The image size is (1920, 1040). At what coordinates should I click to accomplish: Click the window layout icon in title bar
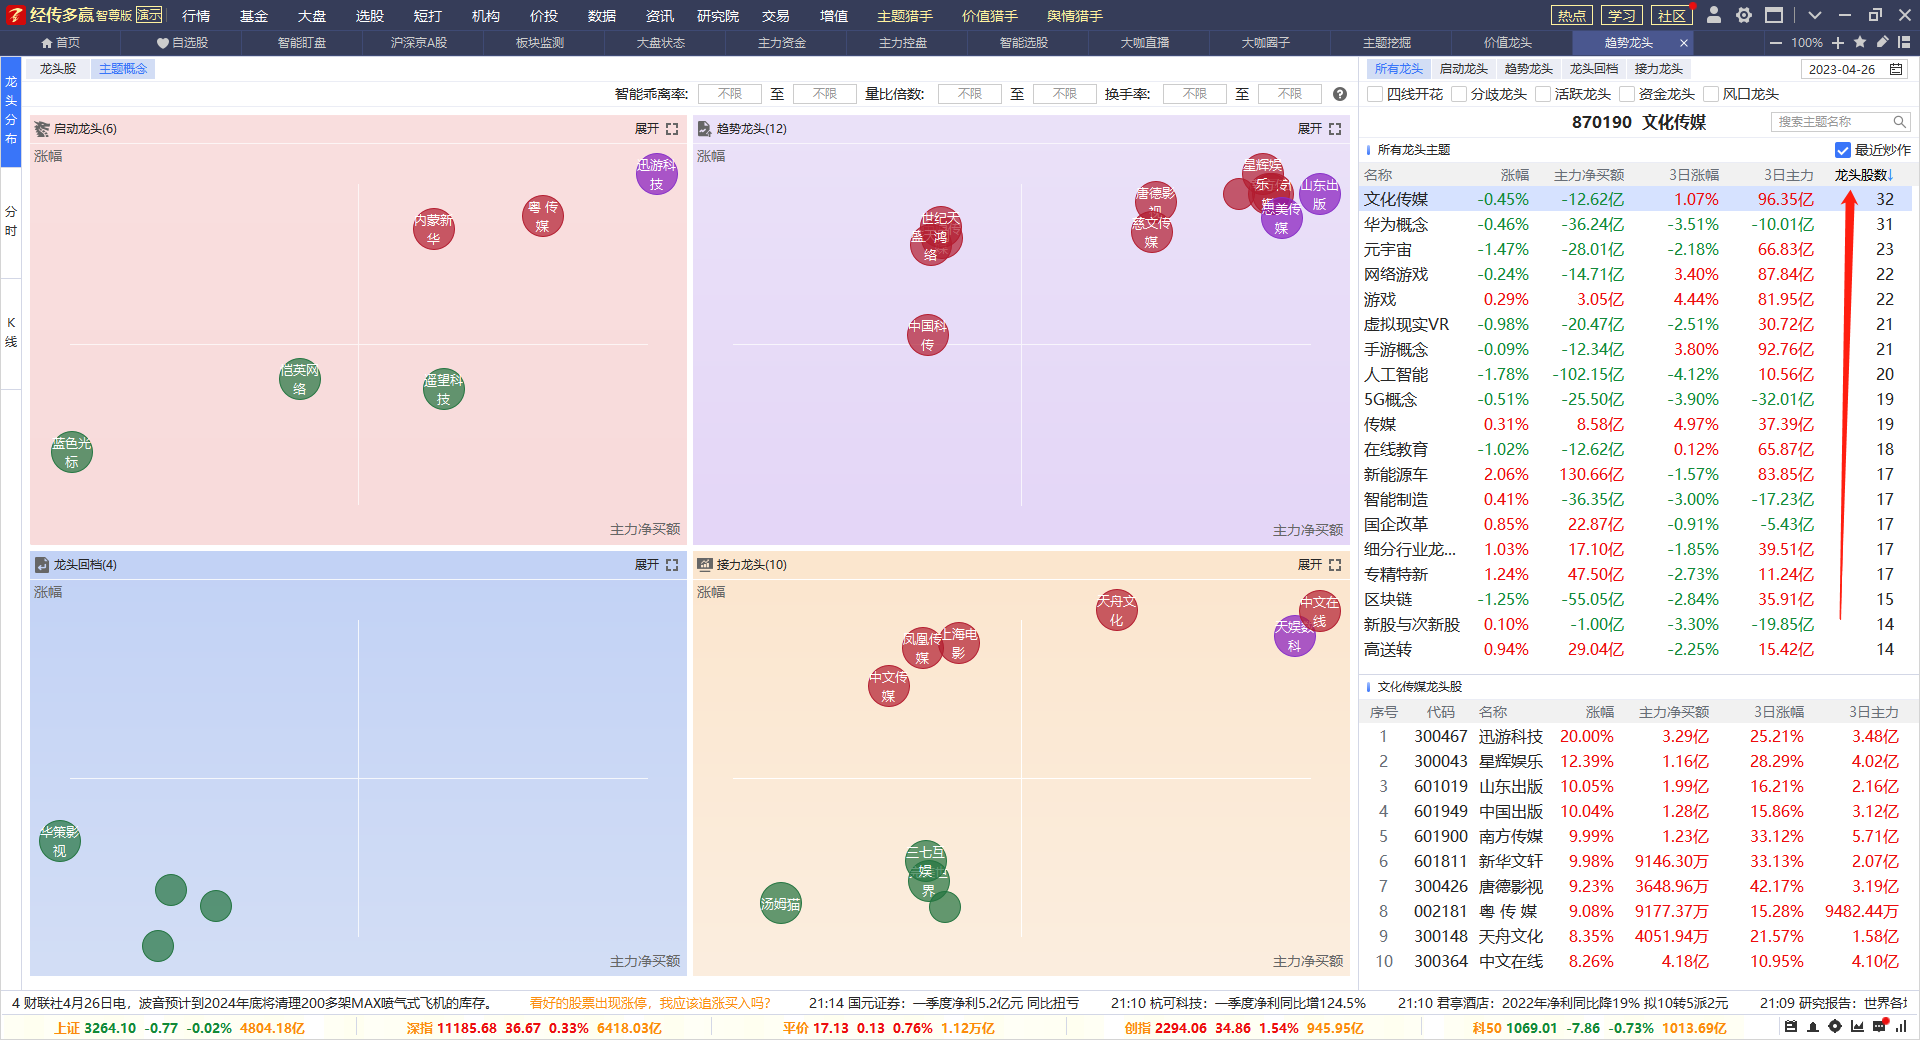1774,15
